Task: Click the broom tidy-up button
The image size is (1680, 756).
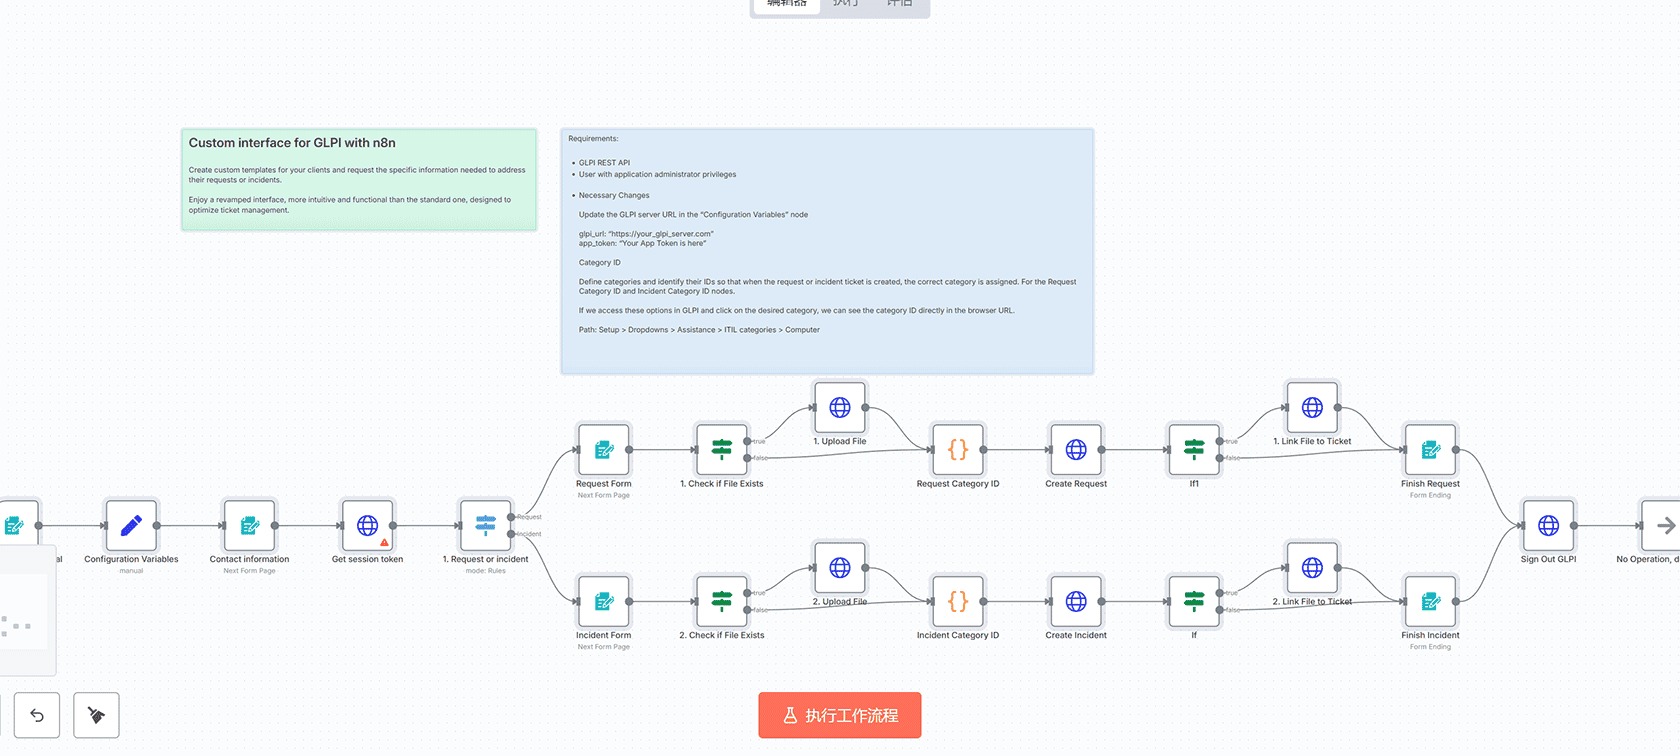Action: pyautogui.click(x=96, y=715)
